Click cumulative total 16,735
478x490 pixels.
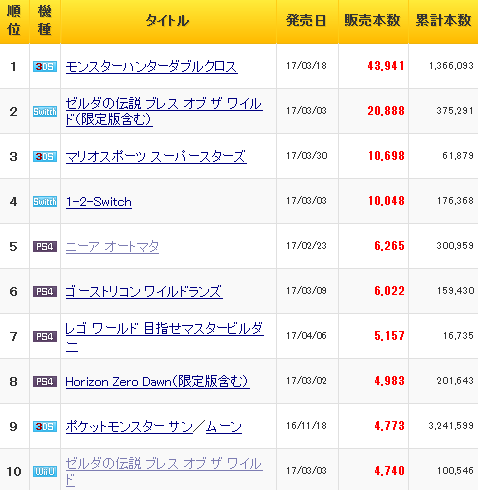458,336
